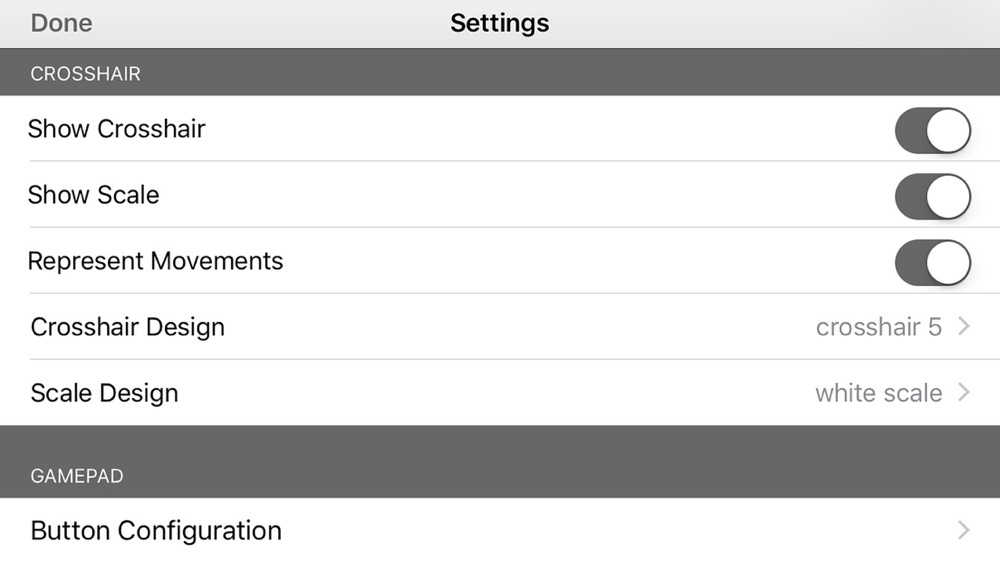
Task: Click the Settings title text
Action: 499,24
